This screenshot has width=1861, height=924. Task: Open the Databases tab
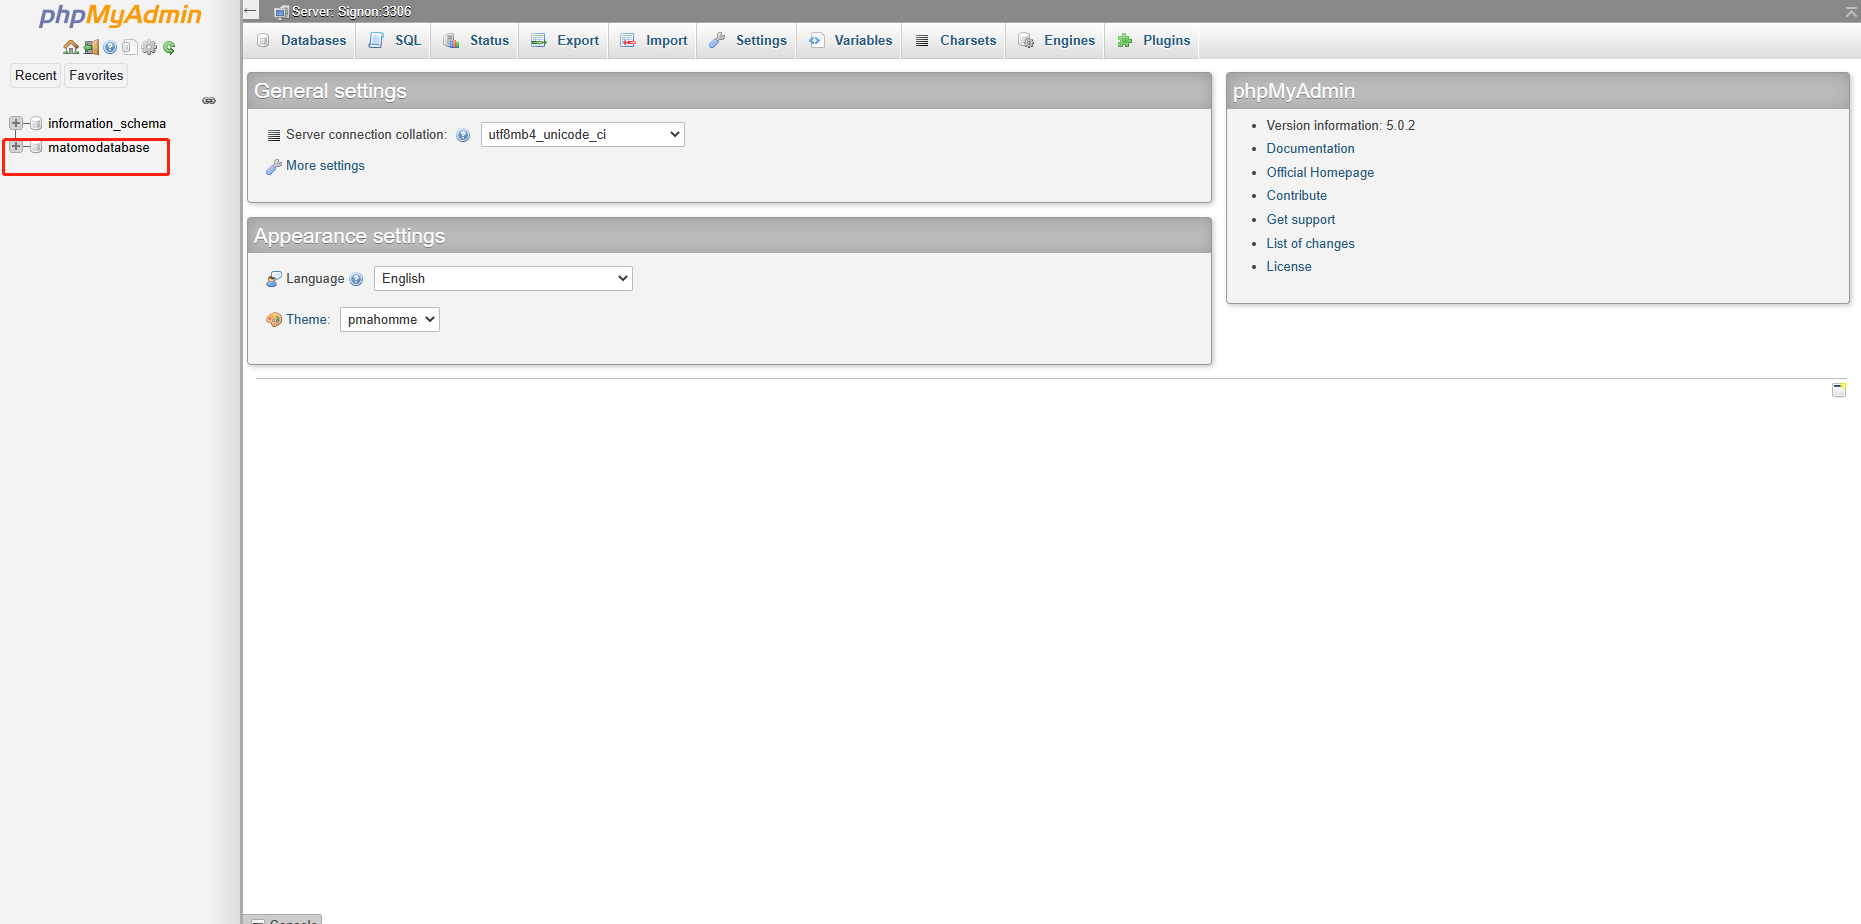point(301,40)
